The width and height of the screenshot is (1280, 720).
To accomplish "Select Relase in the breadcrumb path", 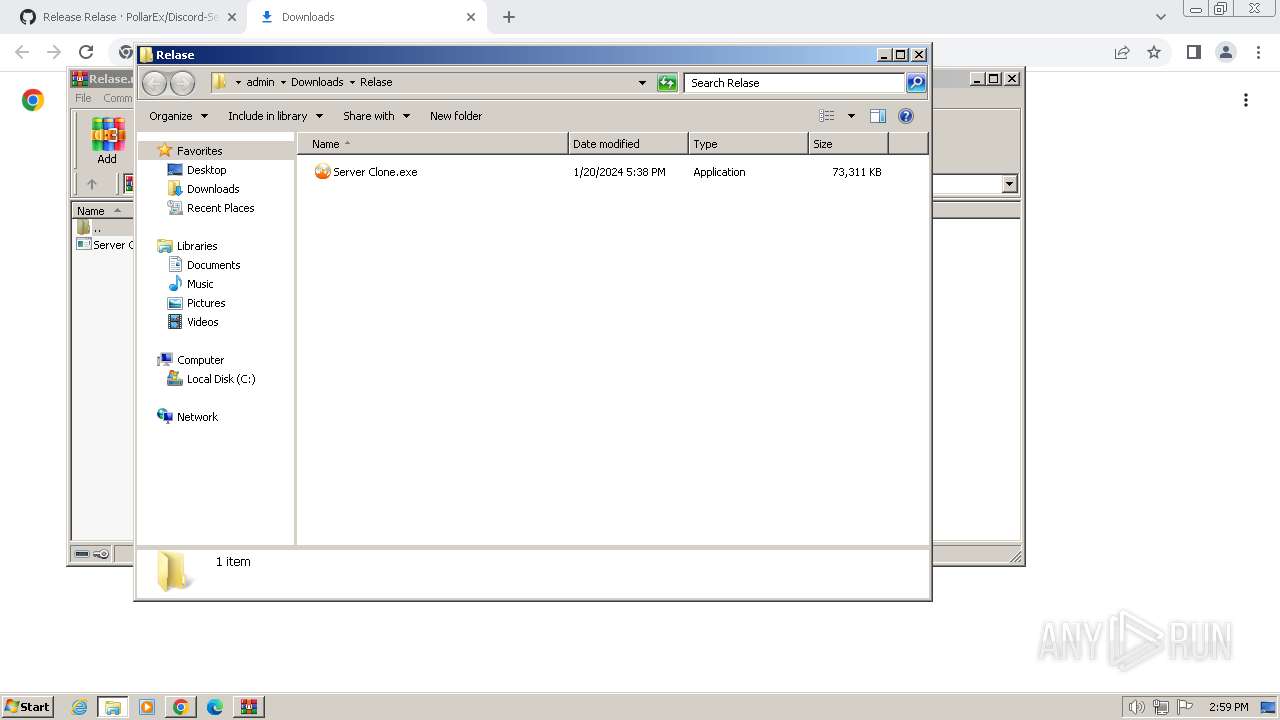I will pos(376,83).
